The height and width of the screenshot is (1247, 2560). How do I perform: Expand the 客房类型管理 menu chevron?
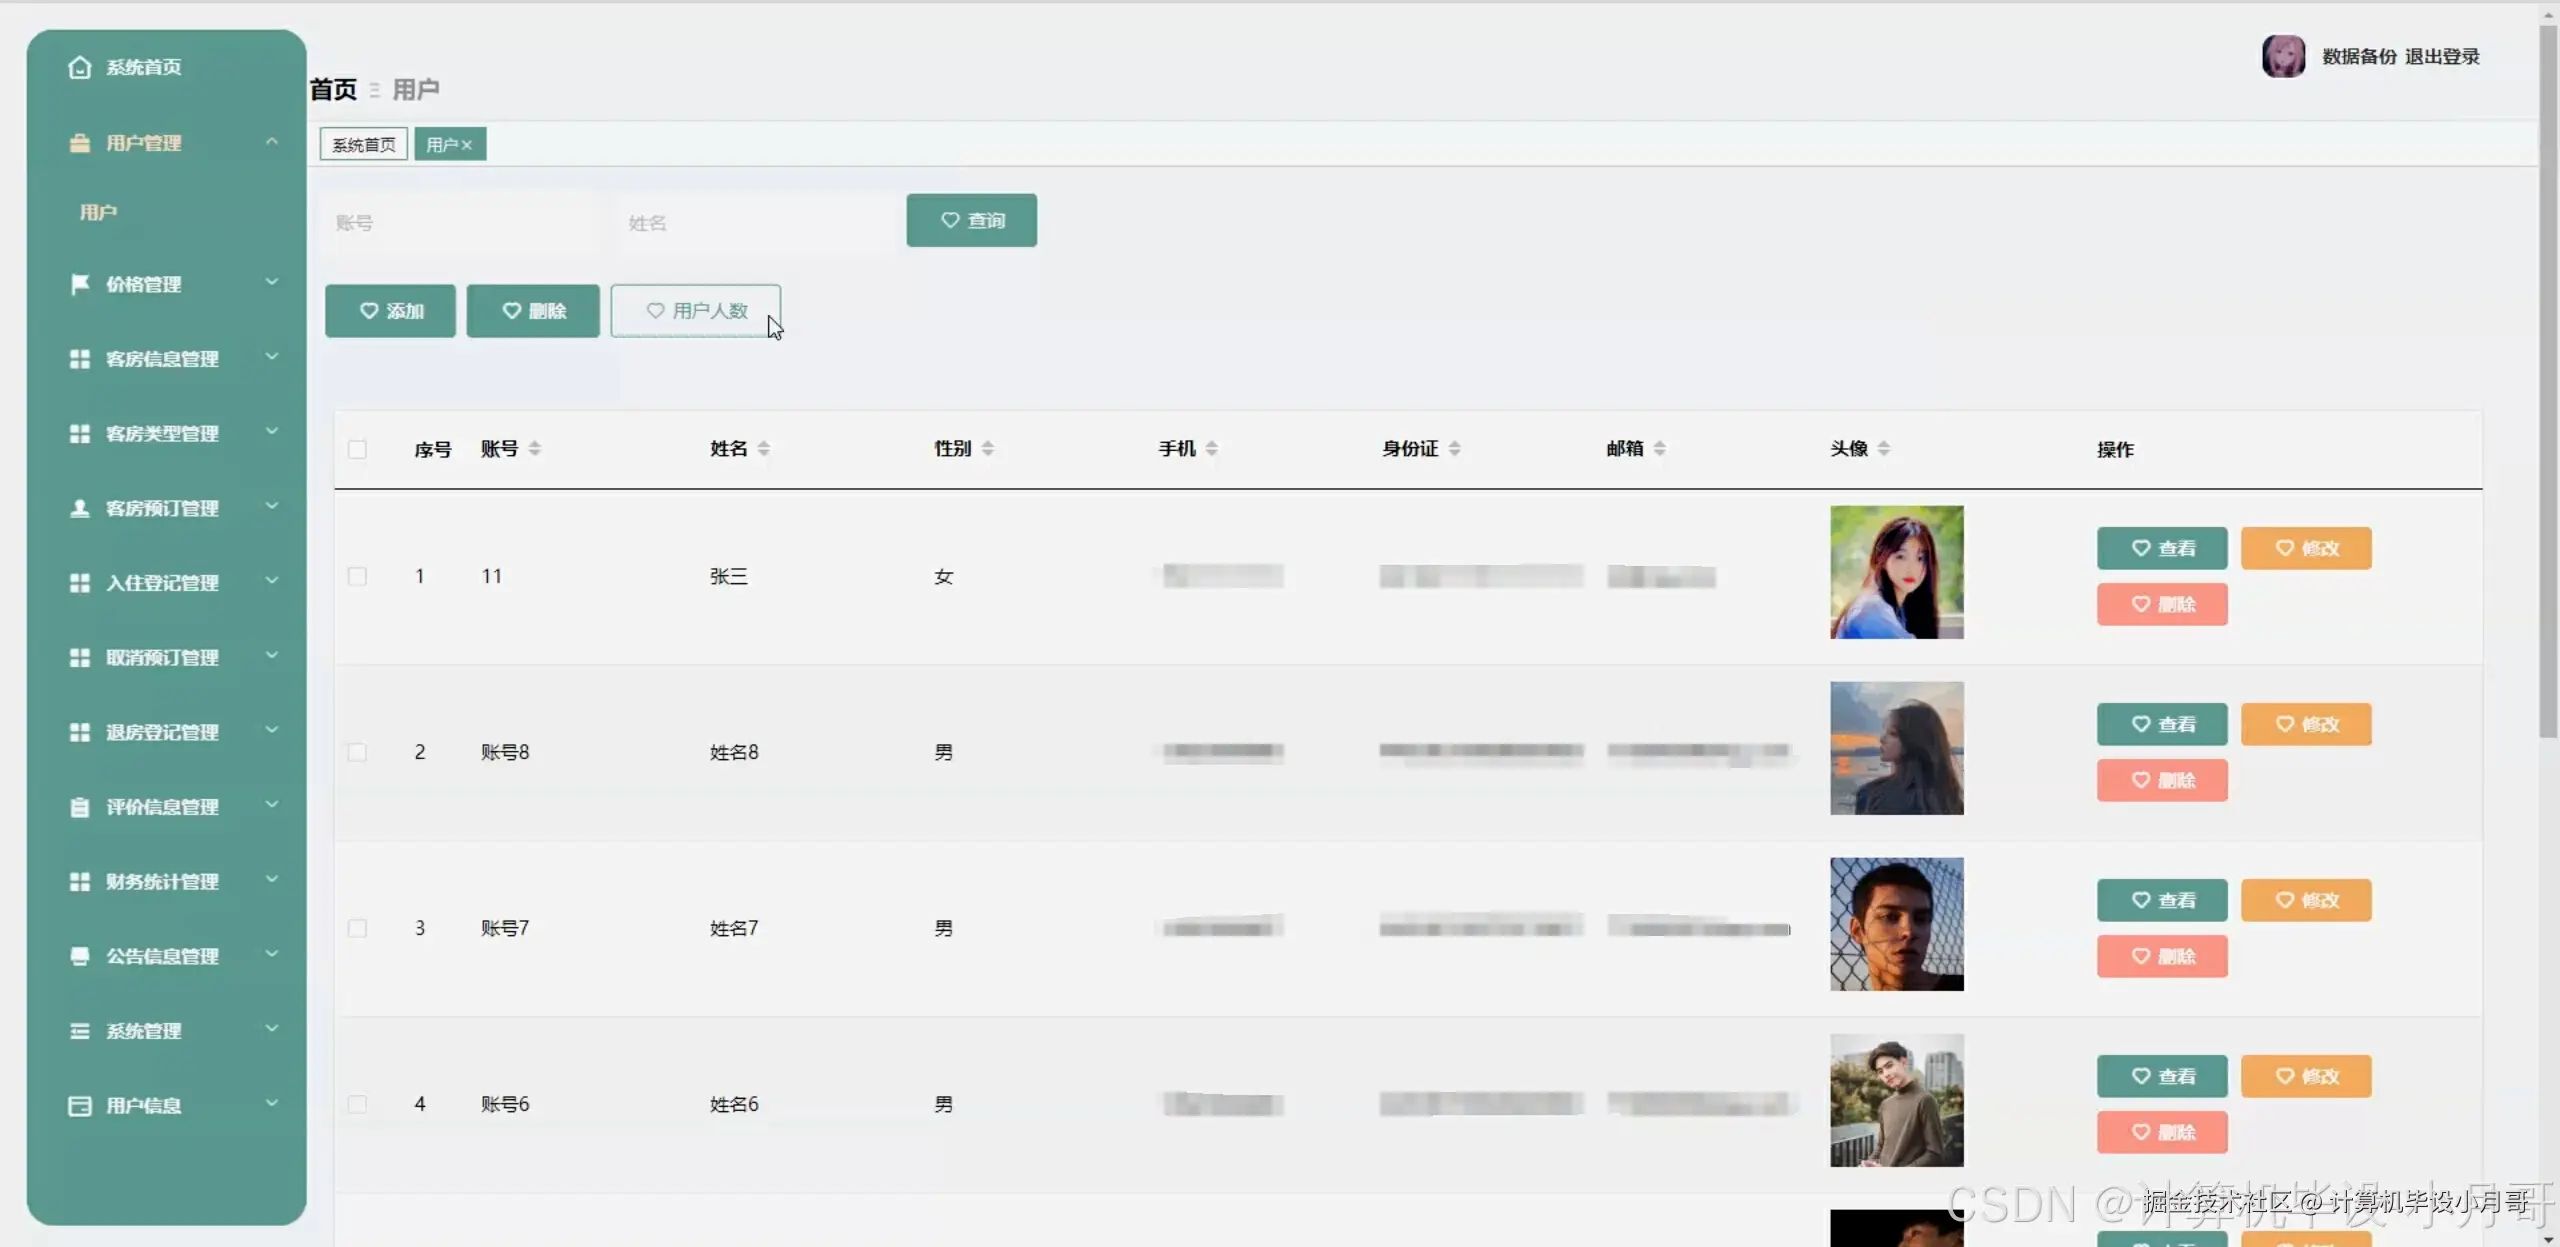click(272, 432)
